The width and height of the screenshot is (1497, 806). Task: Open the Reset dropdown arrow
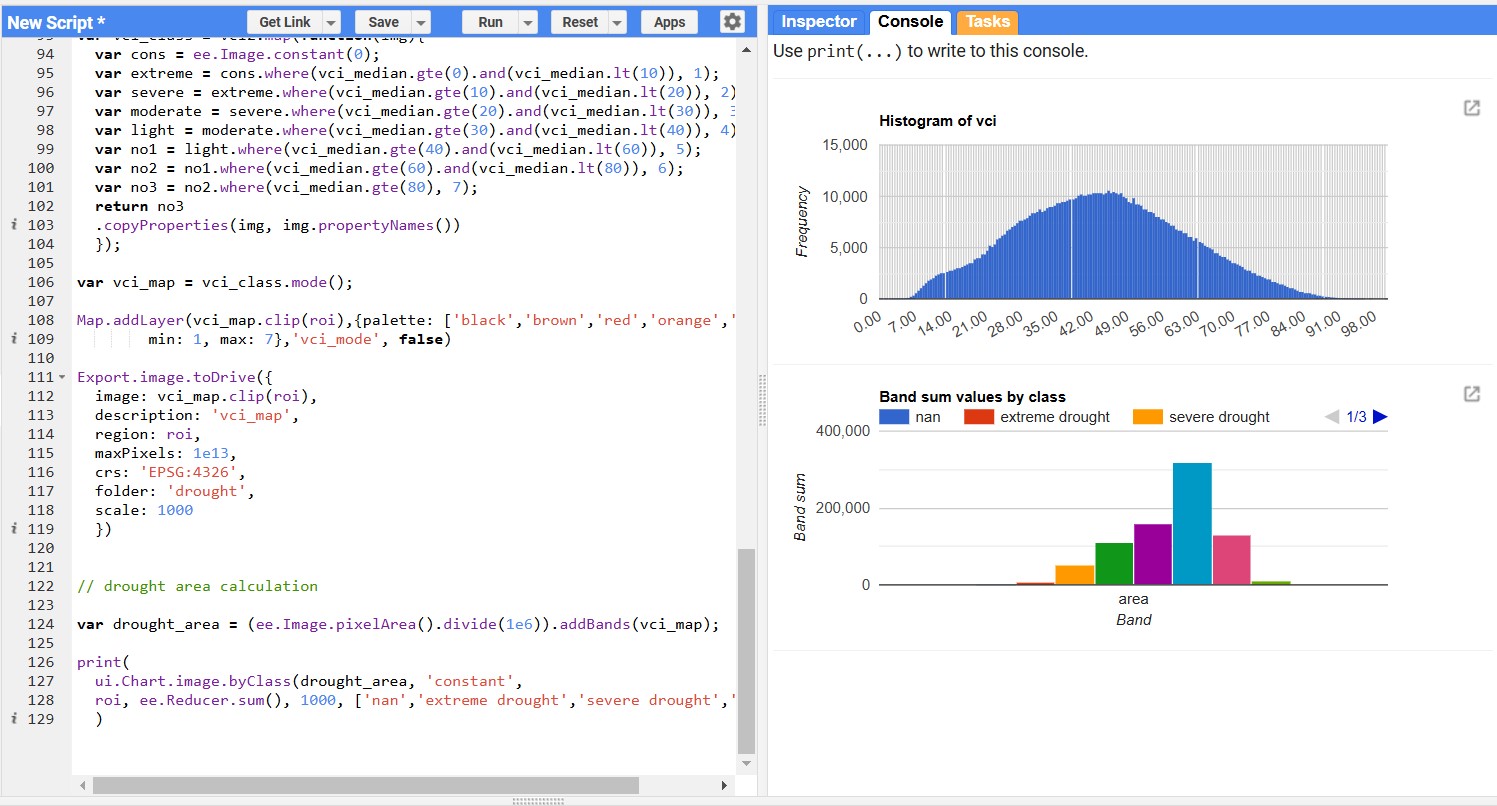pyautogui.click(x=617, y=22)
